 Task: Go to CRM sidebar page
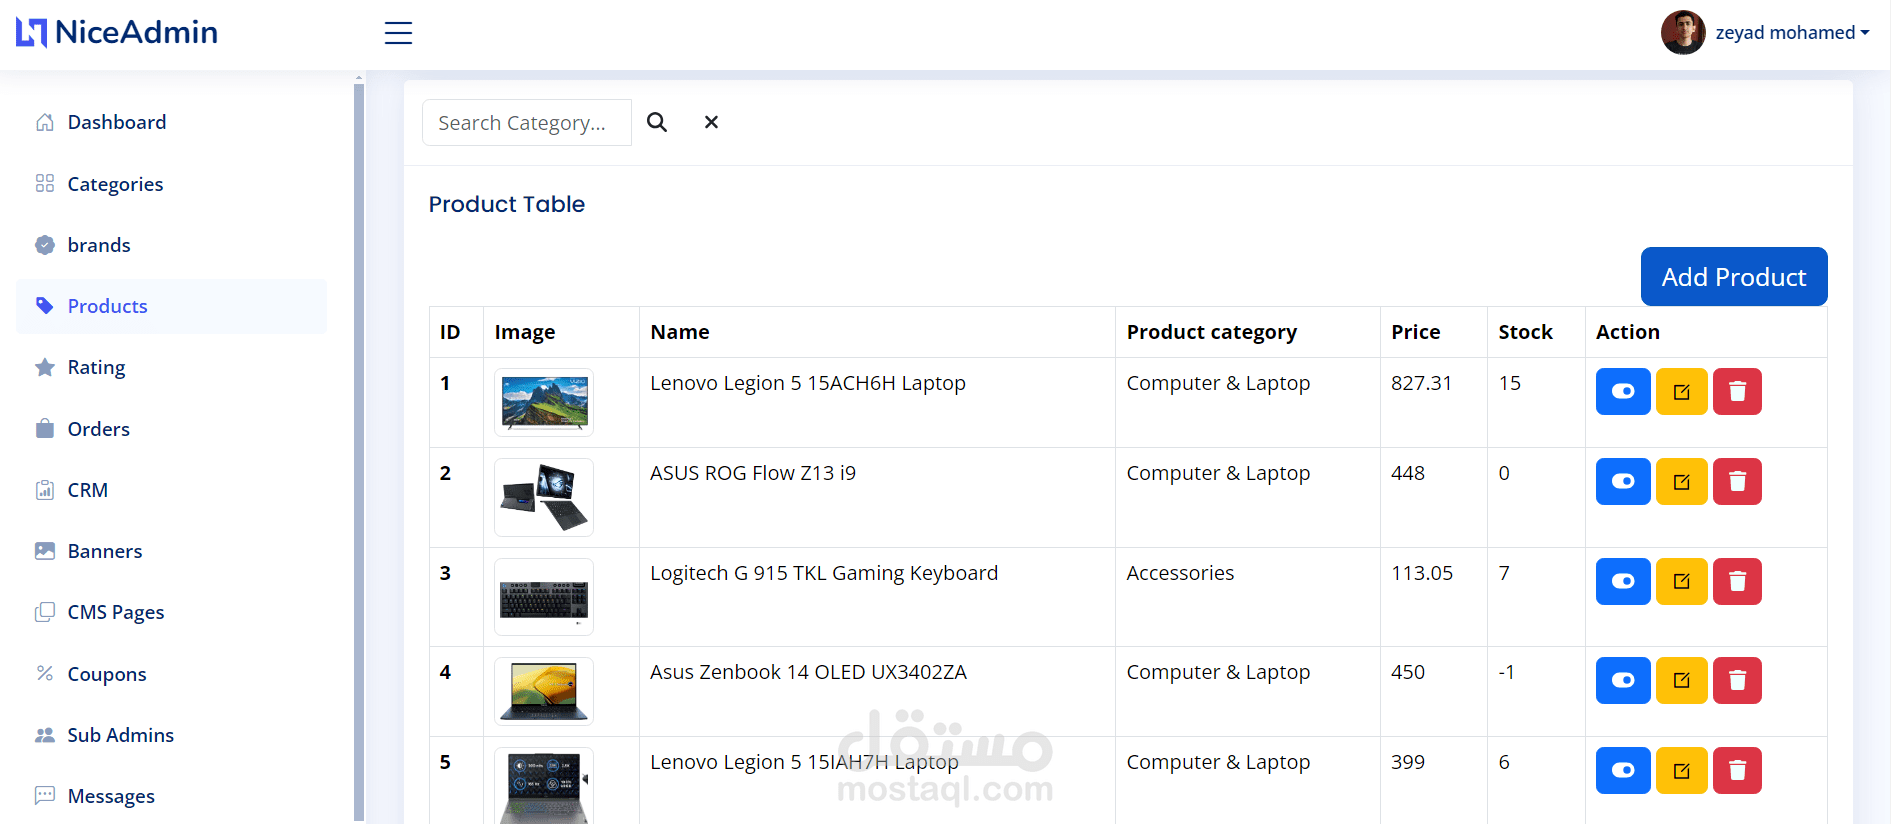pyautogui.click(x=171, y=490)
